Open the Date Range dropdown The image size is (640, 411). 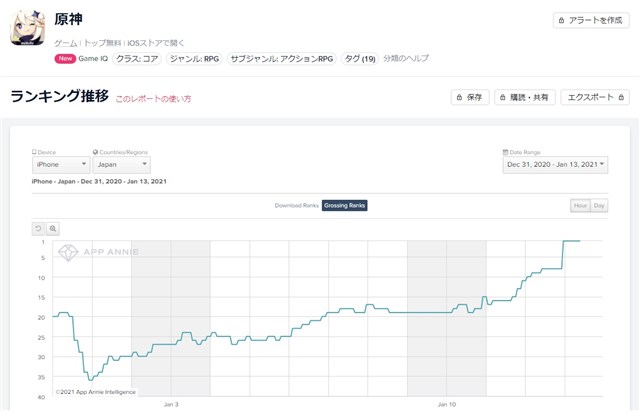tap(555, 164)
